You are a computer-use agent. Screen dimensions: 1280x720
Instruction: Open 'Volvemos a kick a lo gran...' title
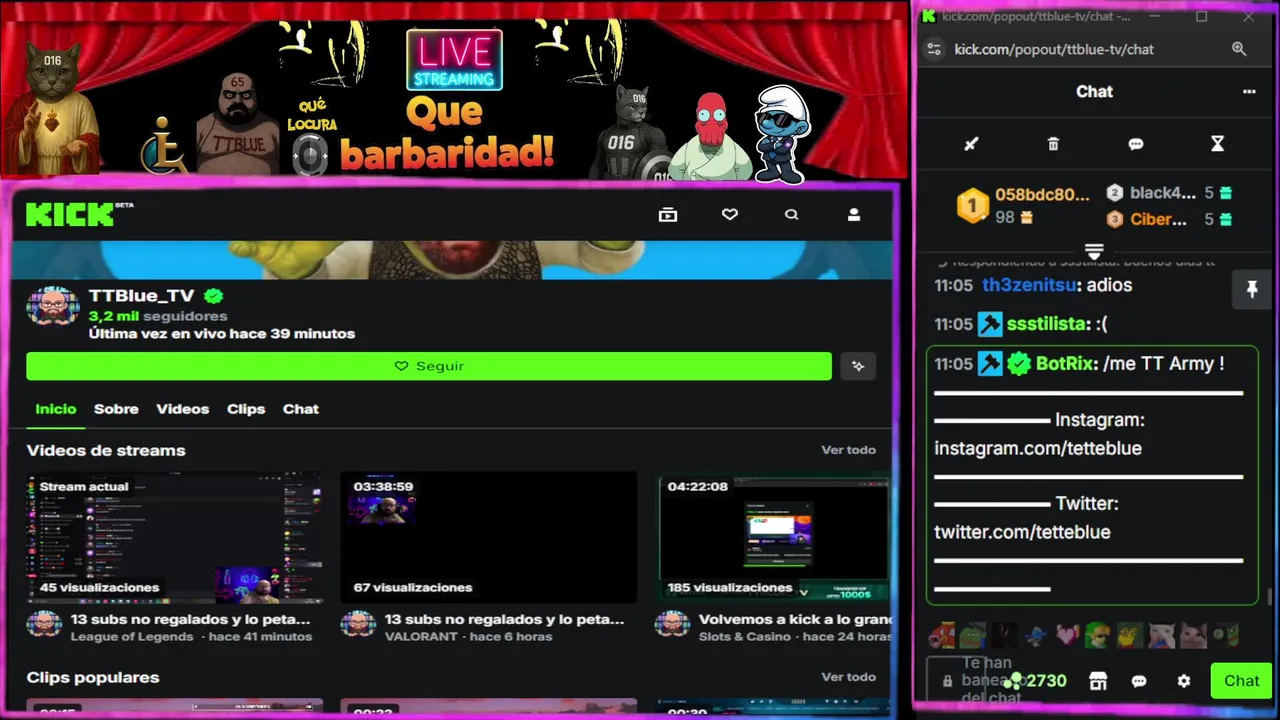[795, 620]
